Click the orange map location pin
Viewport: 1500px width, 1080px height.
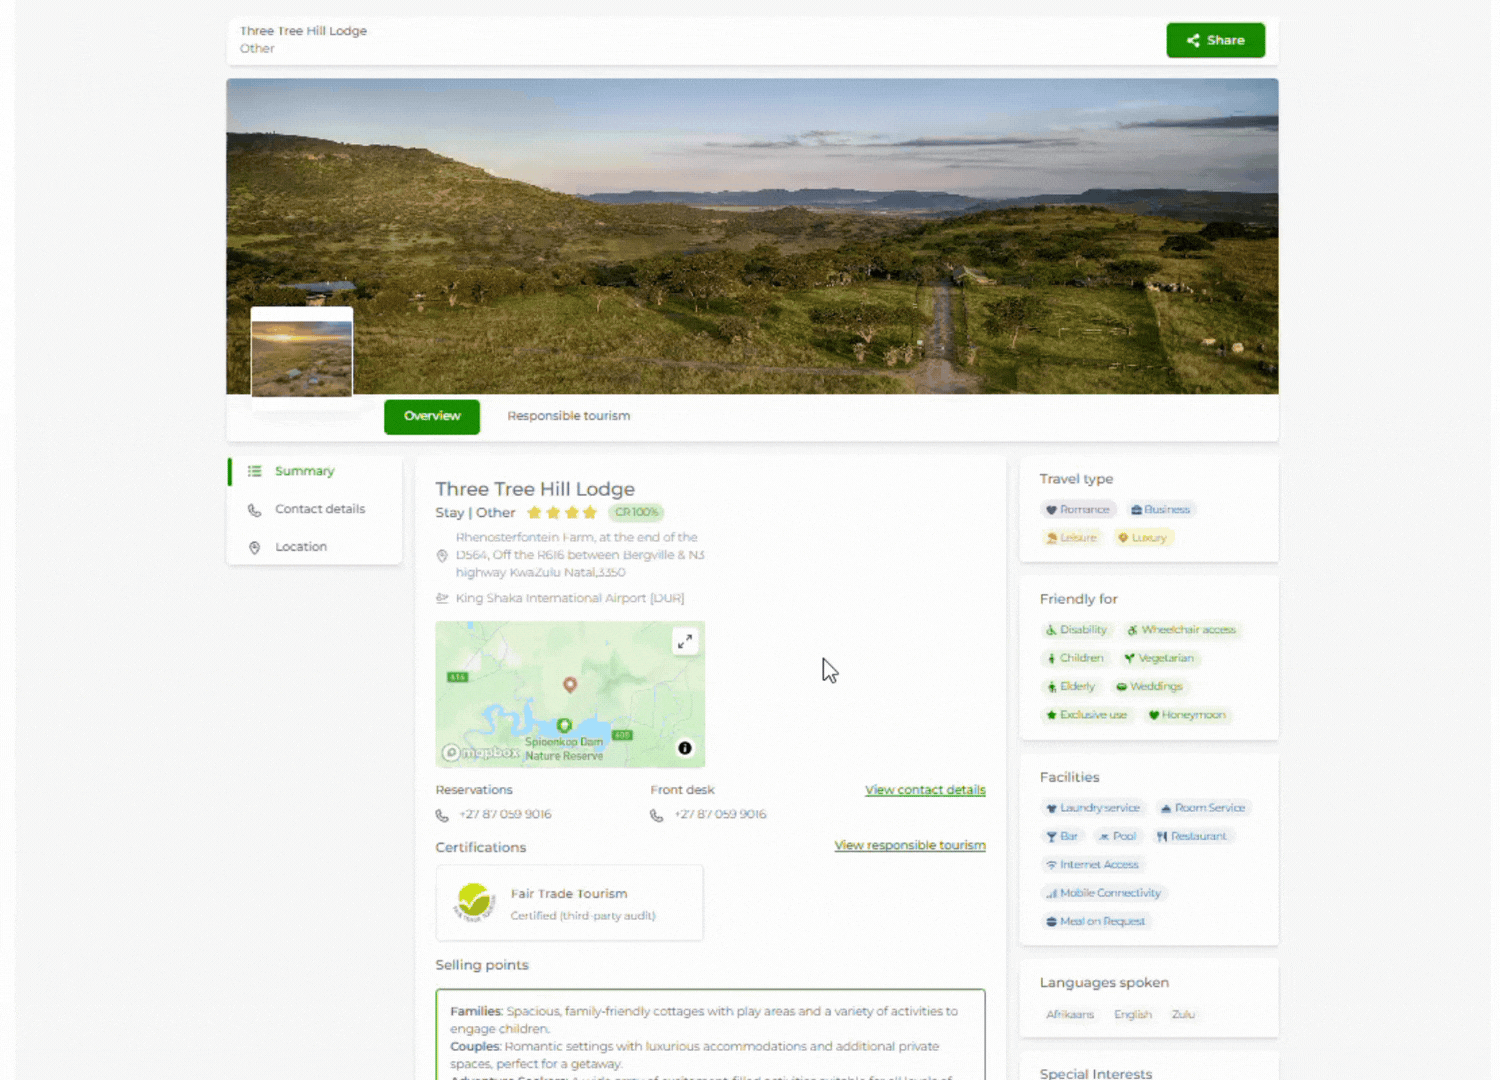(x=570, y=685)
